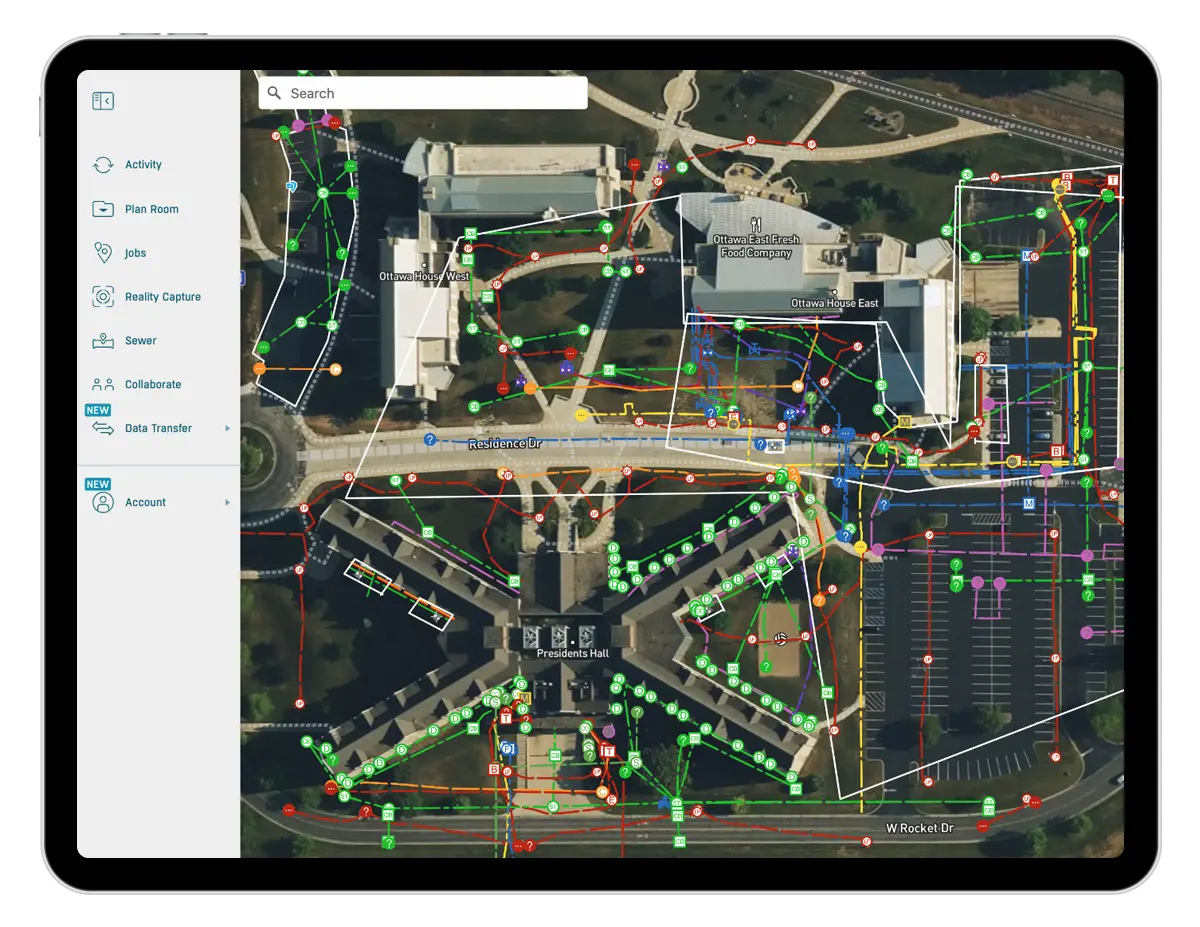Collapse the sidebar with the panel icon

(102, 100)
